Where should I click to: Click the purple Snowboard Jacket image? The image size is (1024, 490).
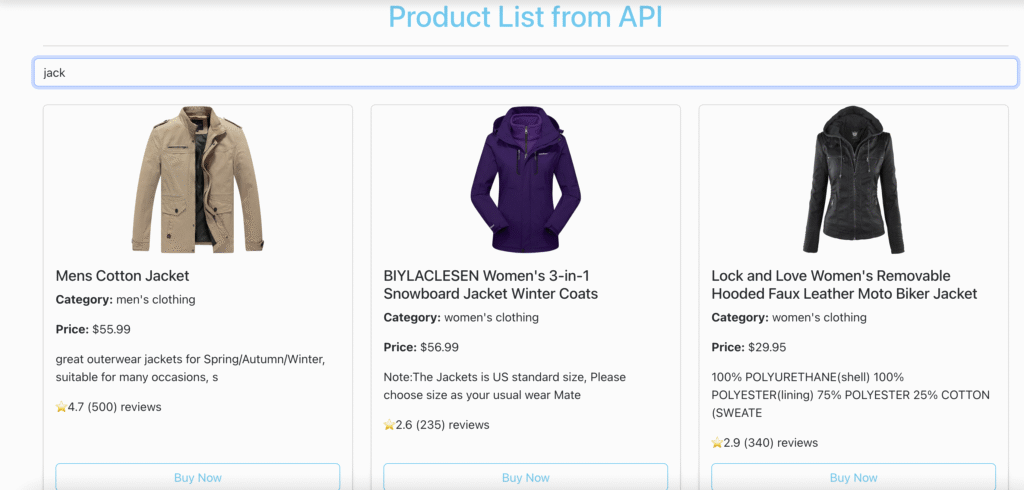pos(525,180)
